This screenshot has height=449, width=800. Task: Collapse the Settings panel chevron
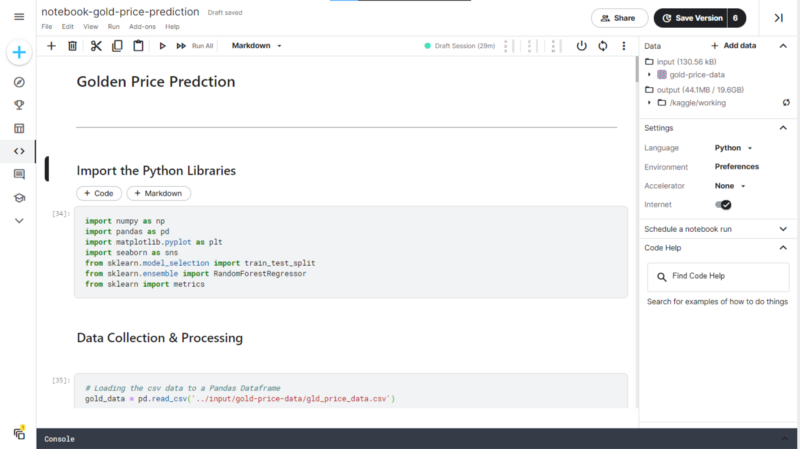(x=783, y=128)
